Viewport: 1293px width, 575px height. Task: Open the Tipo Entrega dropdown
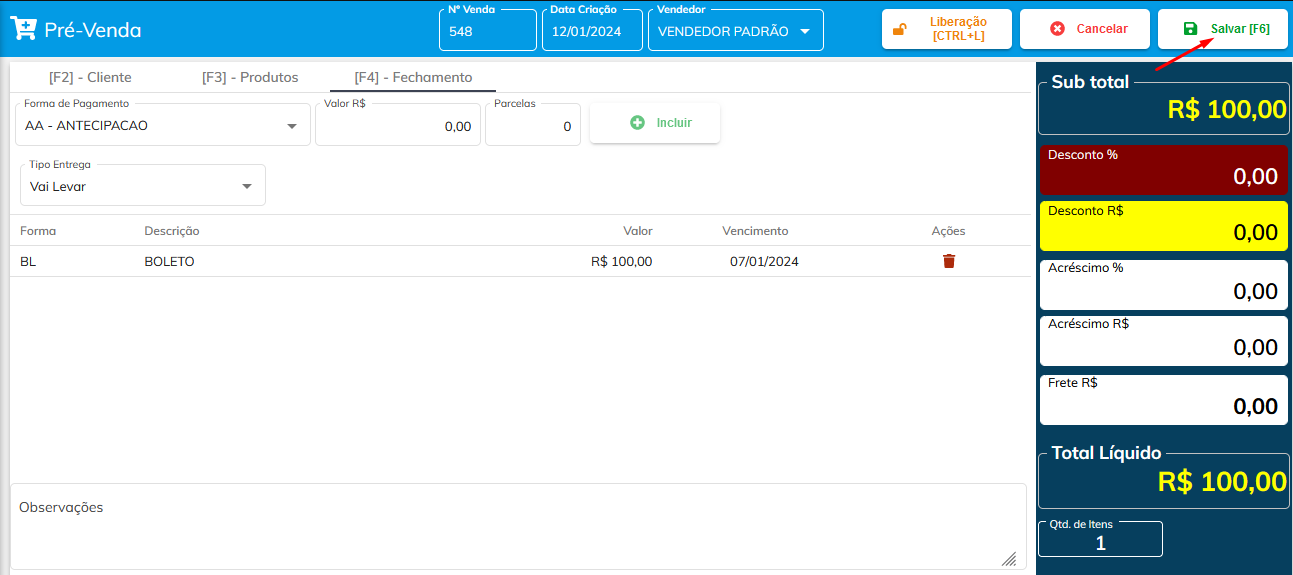click(x=143, y=185)
